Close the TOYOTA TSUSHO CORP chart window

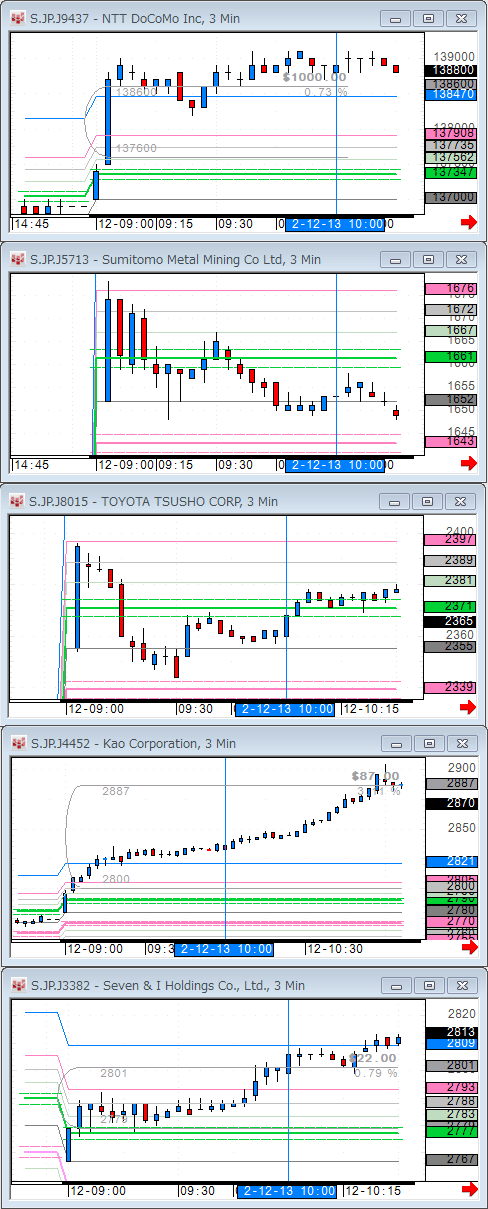point(462,501)
